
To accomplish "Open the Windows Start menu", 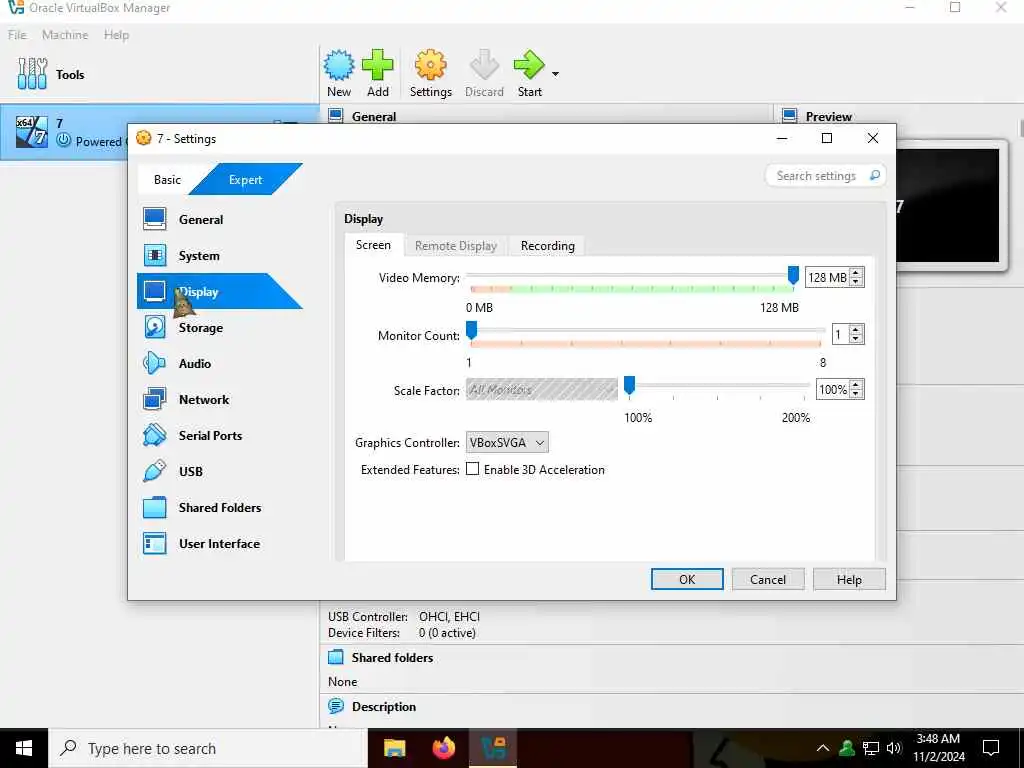I will 24,748.
